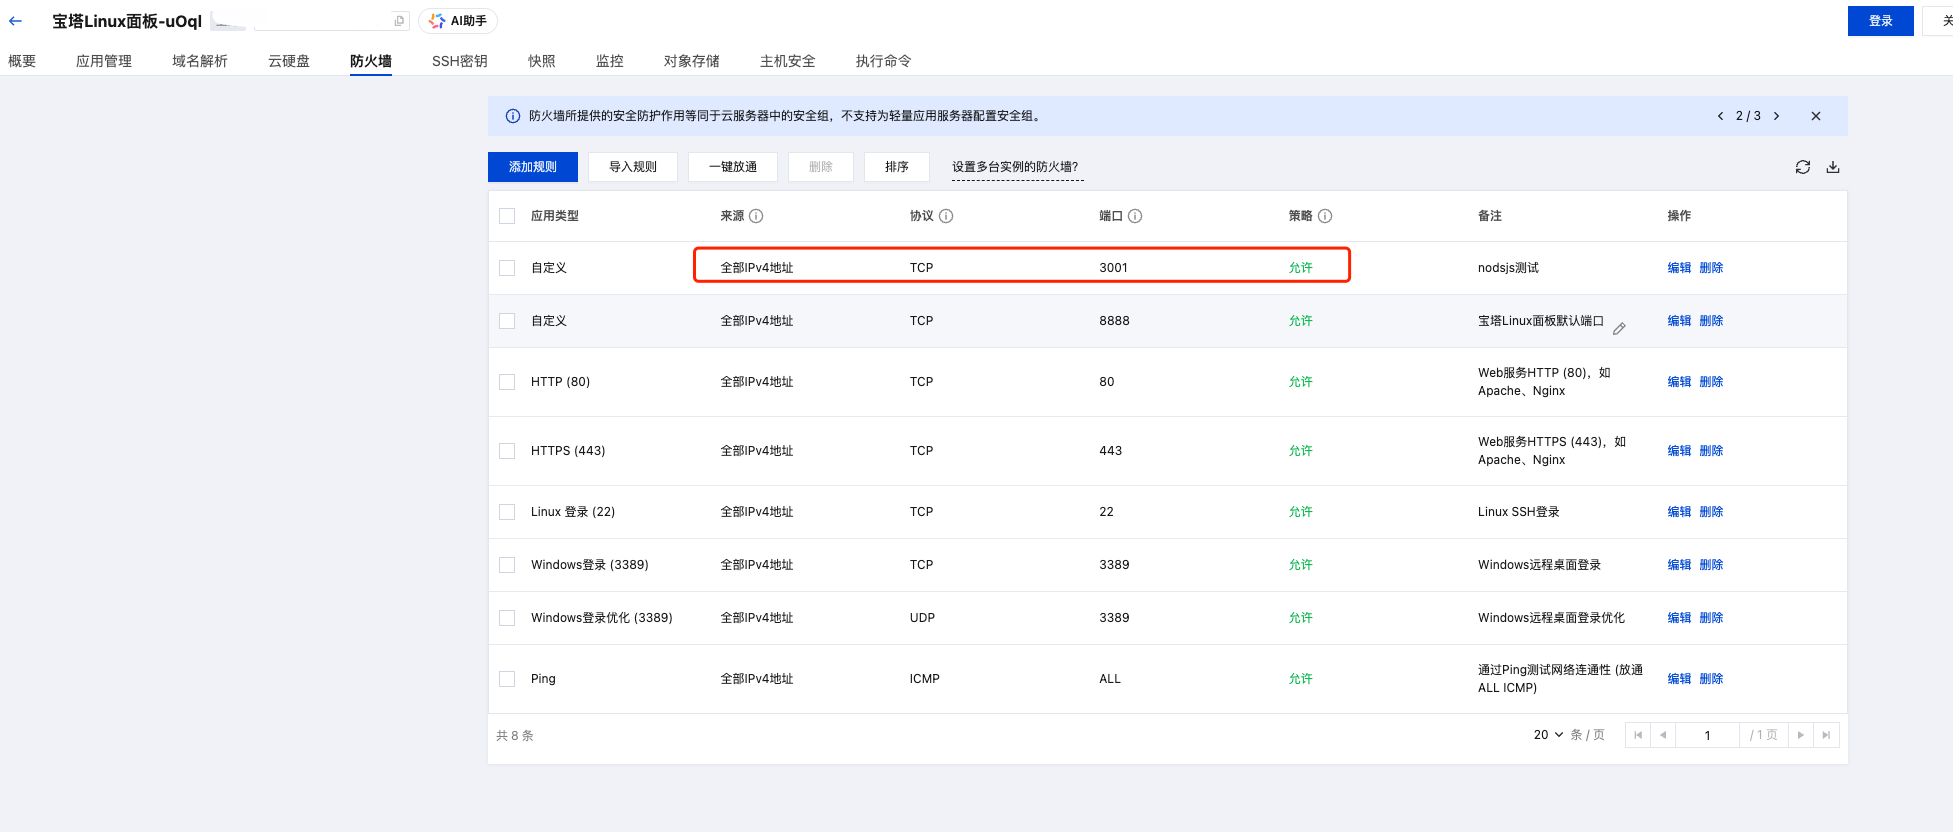The height and width of the screenshot is (832, 1953).
Task: Click the page number input field
Action: click(x=1707, y=735)
